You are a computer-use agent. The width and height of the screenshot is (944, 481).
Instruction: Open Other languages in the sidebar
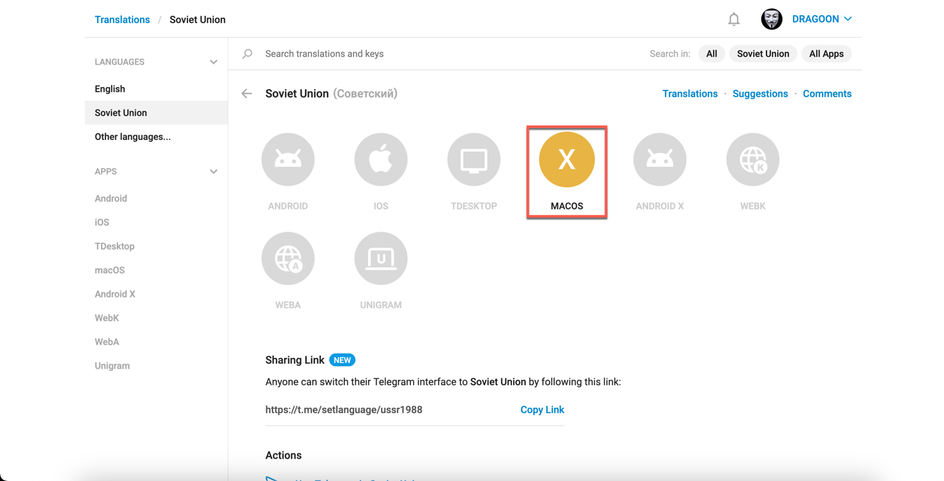[156, 137]
